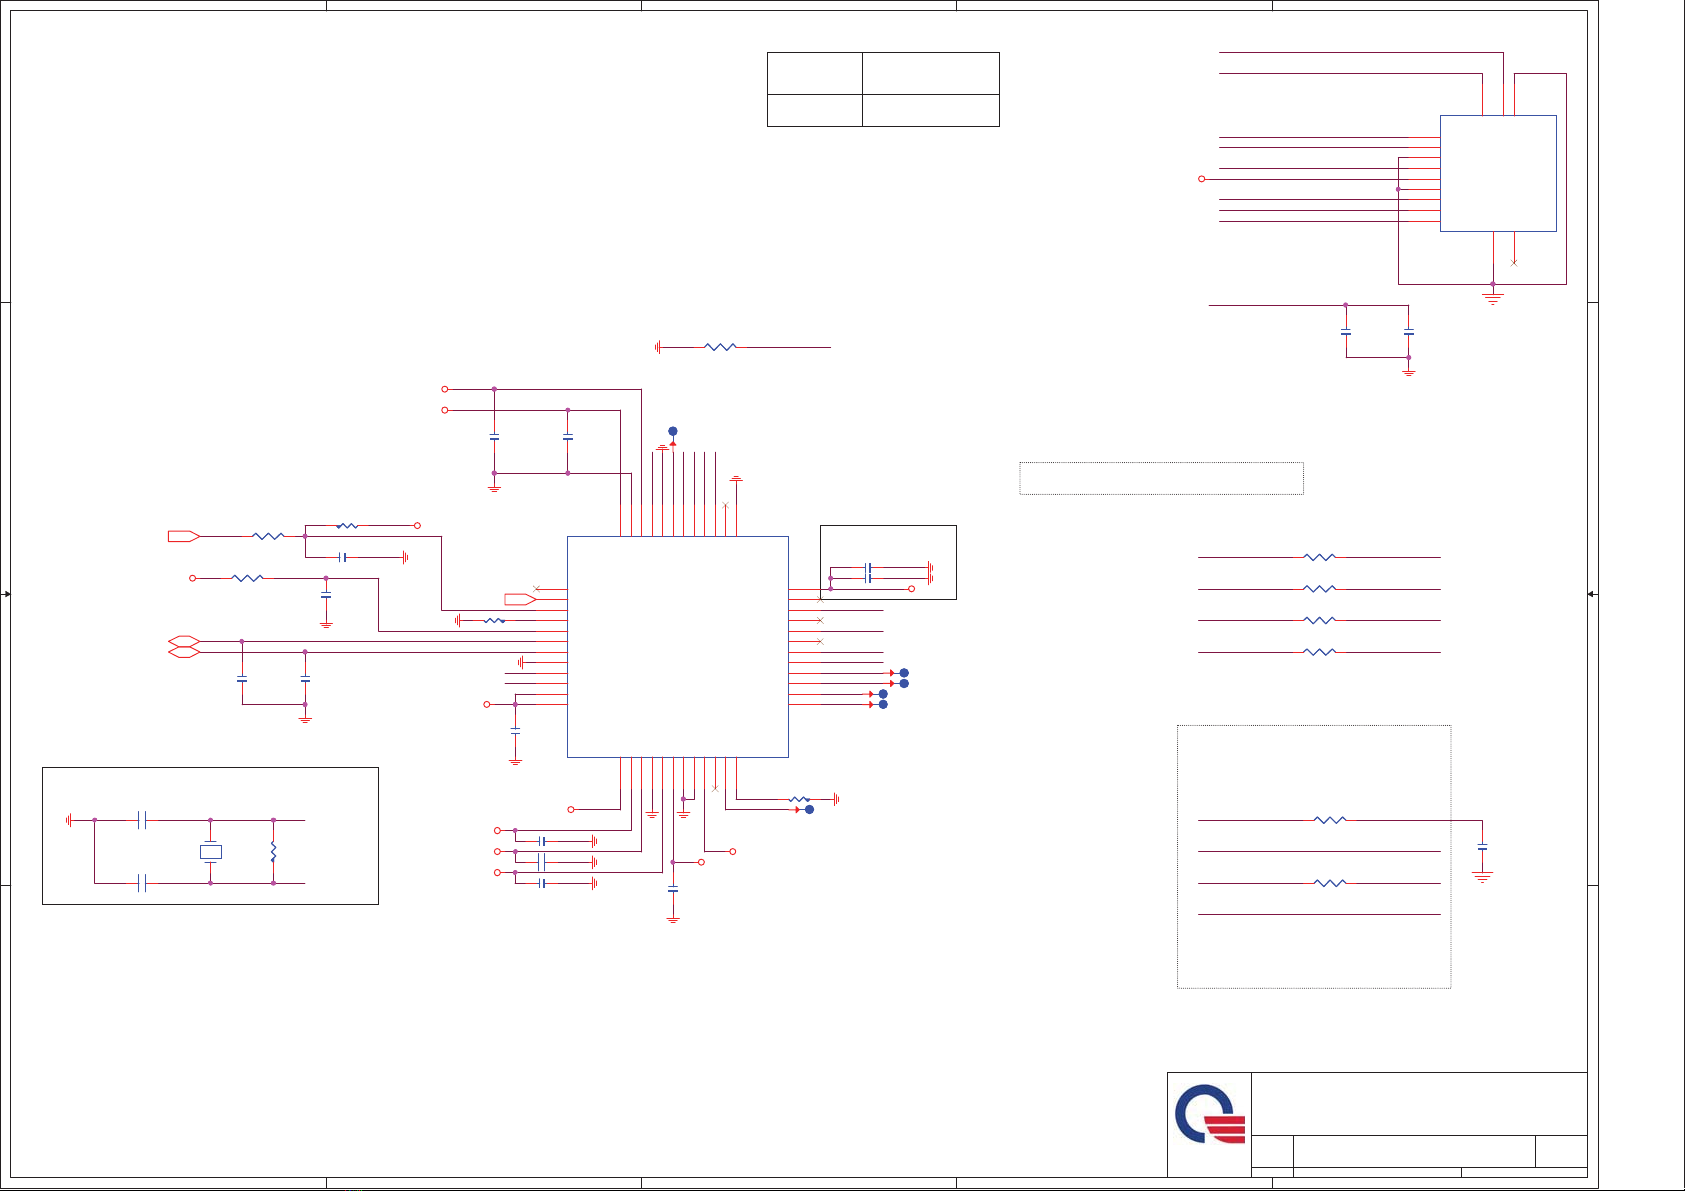The height and width of the screenshot is (1191, 1685).
Task: Select the crystal oscillator symbol in the boxed circuit
Action: (210, 852)
